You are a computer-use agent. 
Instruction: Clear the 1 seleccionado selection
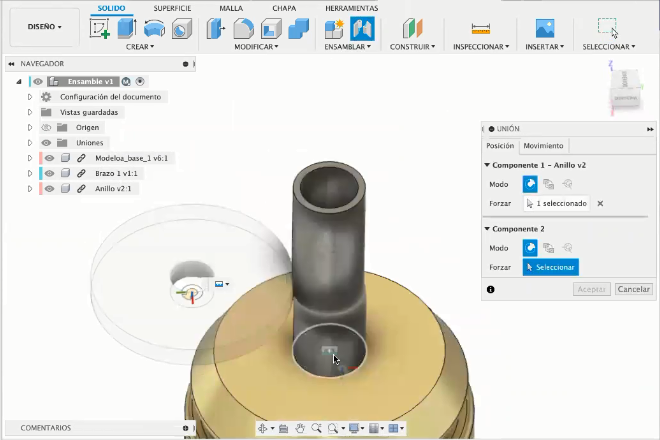click(600, 203)
